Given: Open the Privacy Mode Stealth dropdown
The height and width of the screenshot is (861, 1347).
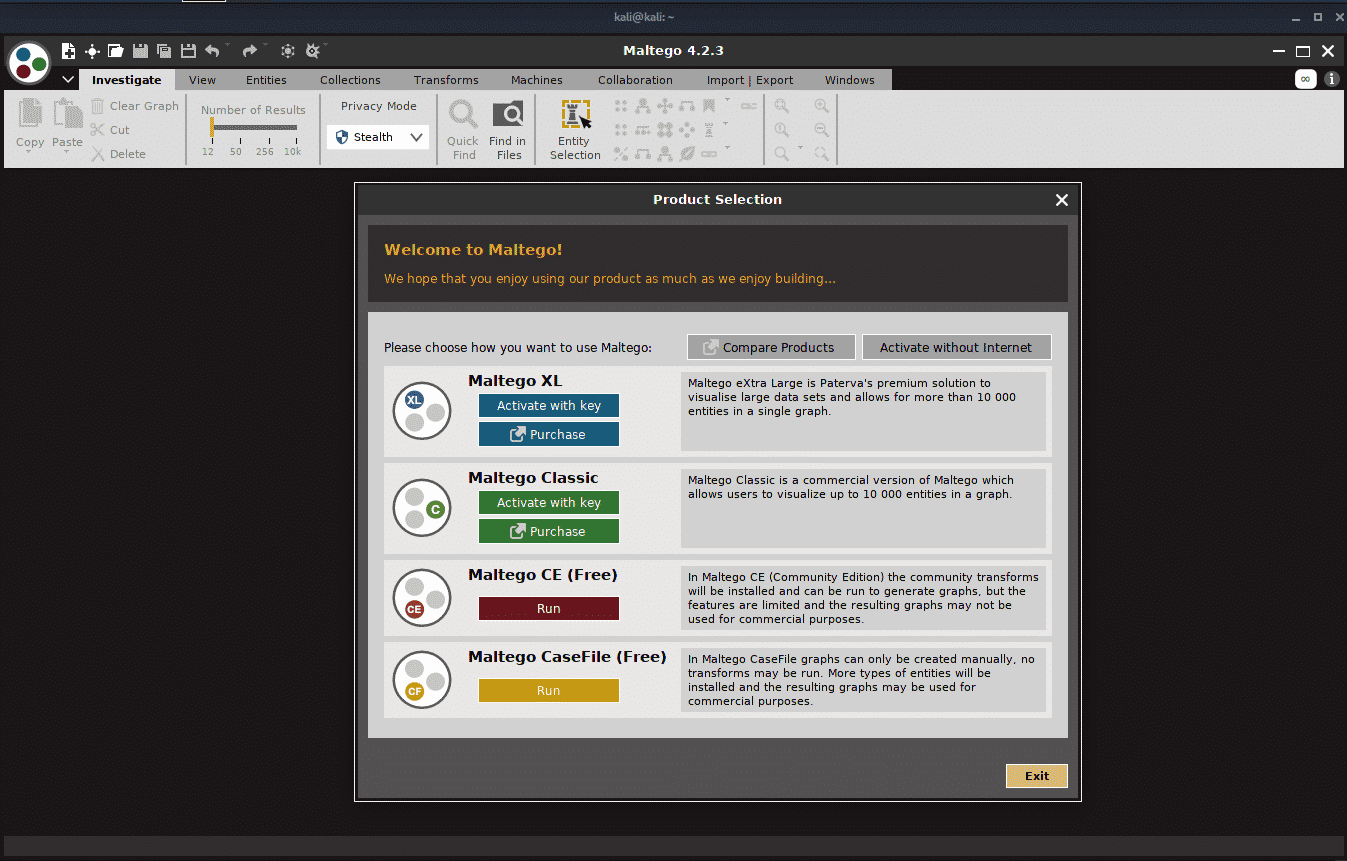Looking at the screenshot, I should coord(378,137).
